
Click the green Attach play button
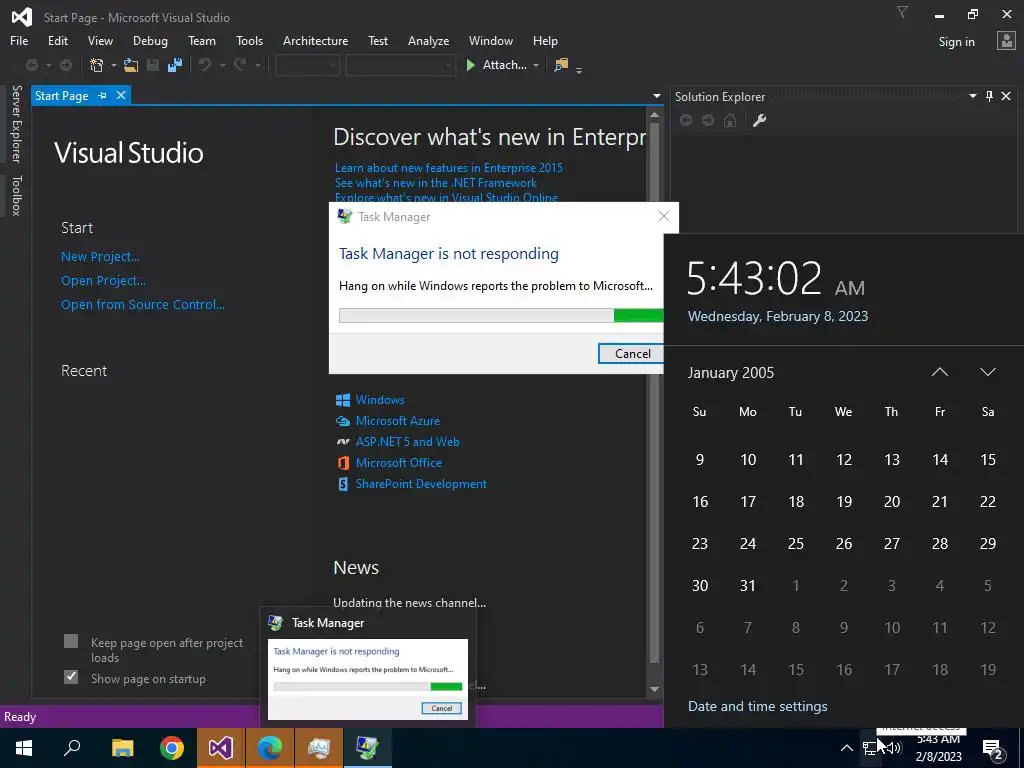pyautogui.click(x=470, y=65)
